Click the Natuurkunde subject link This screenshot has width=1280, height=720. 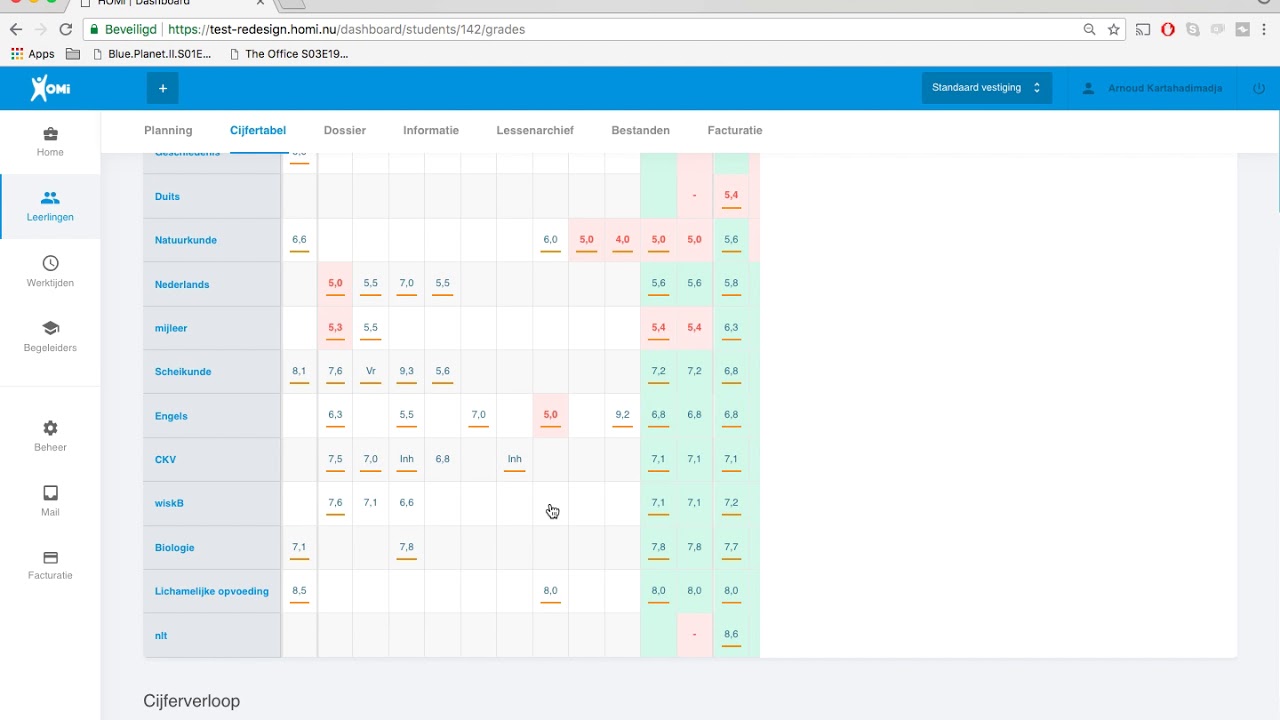[186, 240]
